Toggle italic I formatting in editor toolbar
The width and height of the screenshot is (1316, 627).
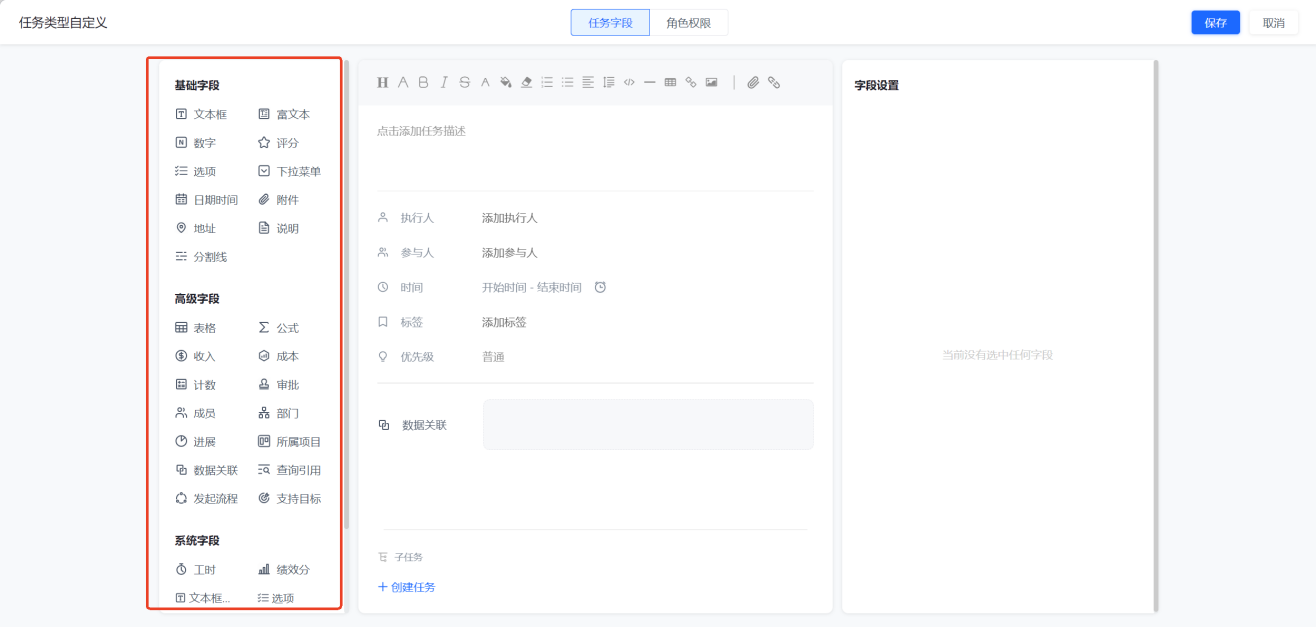(444, 82)
